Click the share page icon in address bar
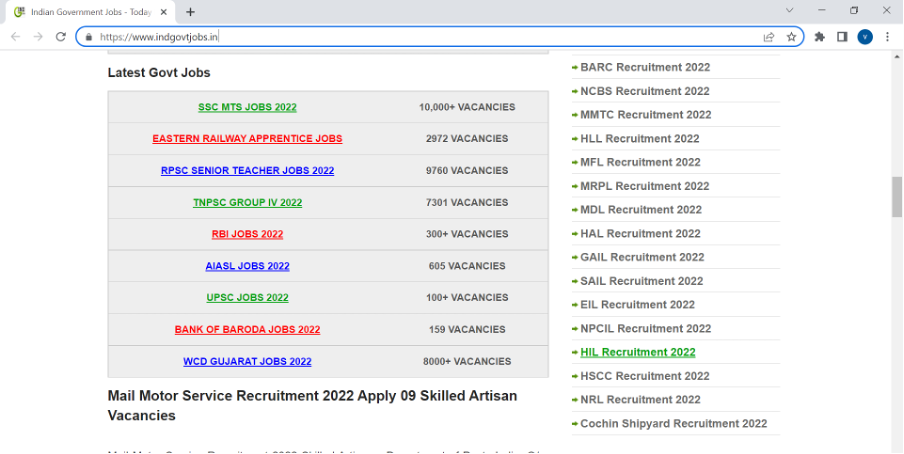 pos(768,37)
